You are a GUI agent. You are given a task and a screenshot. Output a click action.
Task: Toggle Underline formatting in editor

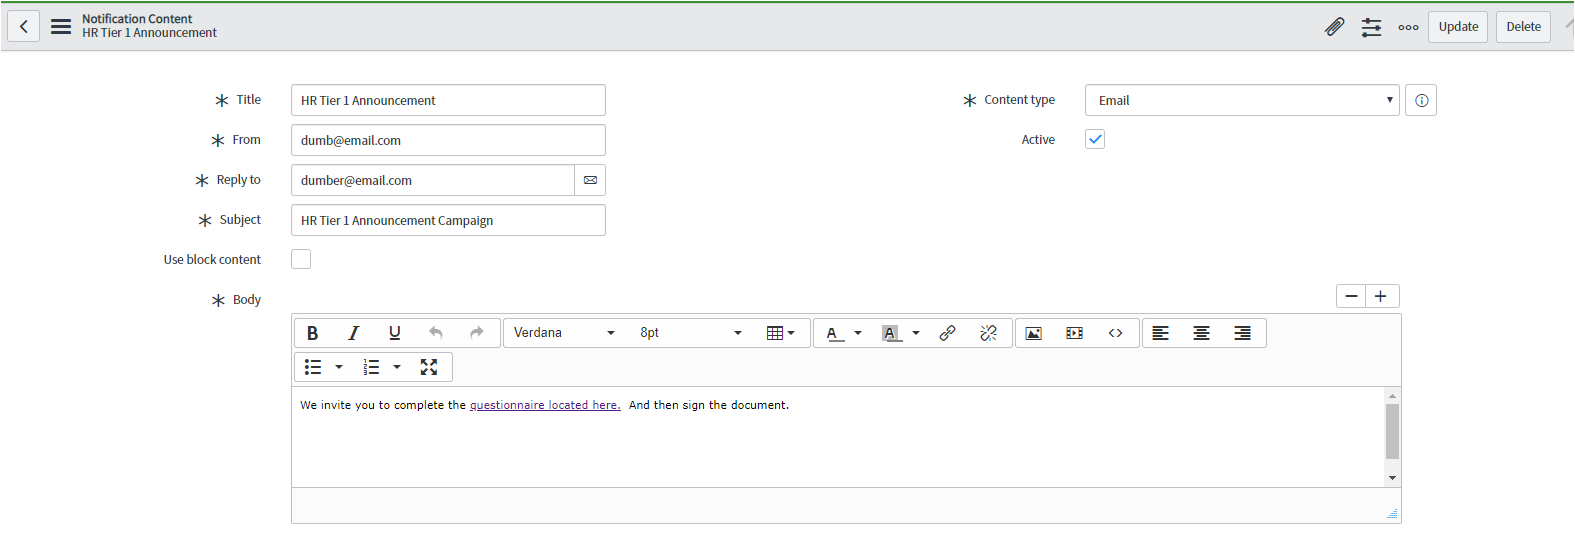[394, 333]
